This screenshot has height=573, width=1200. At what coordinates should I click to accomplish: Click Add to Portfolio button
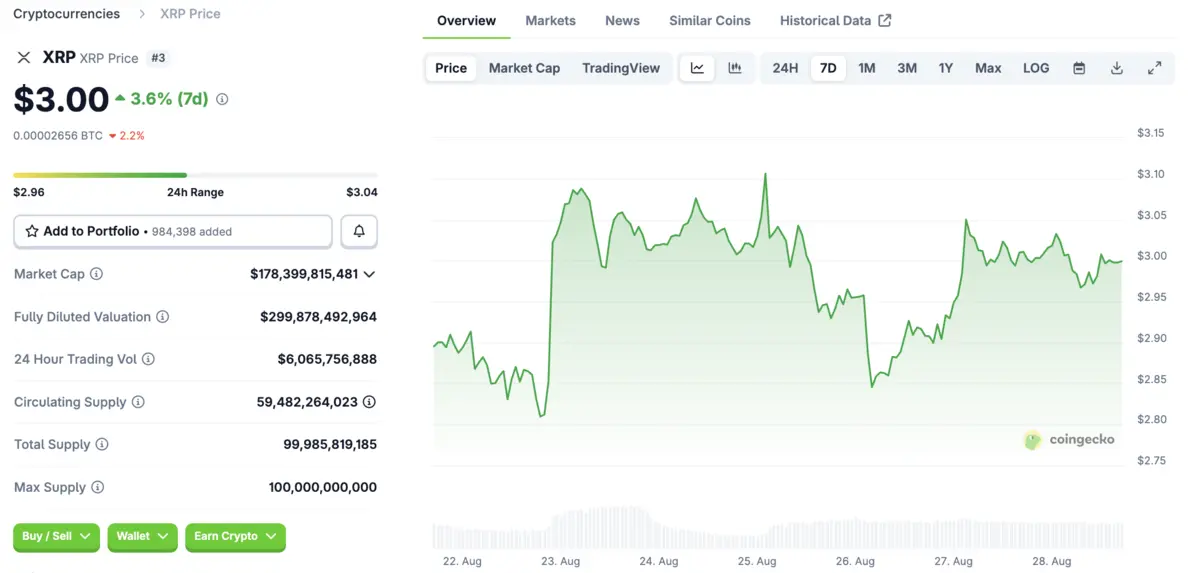(x=172, y=231)
